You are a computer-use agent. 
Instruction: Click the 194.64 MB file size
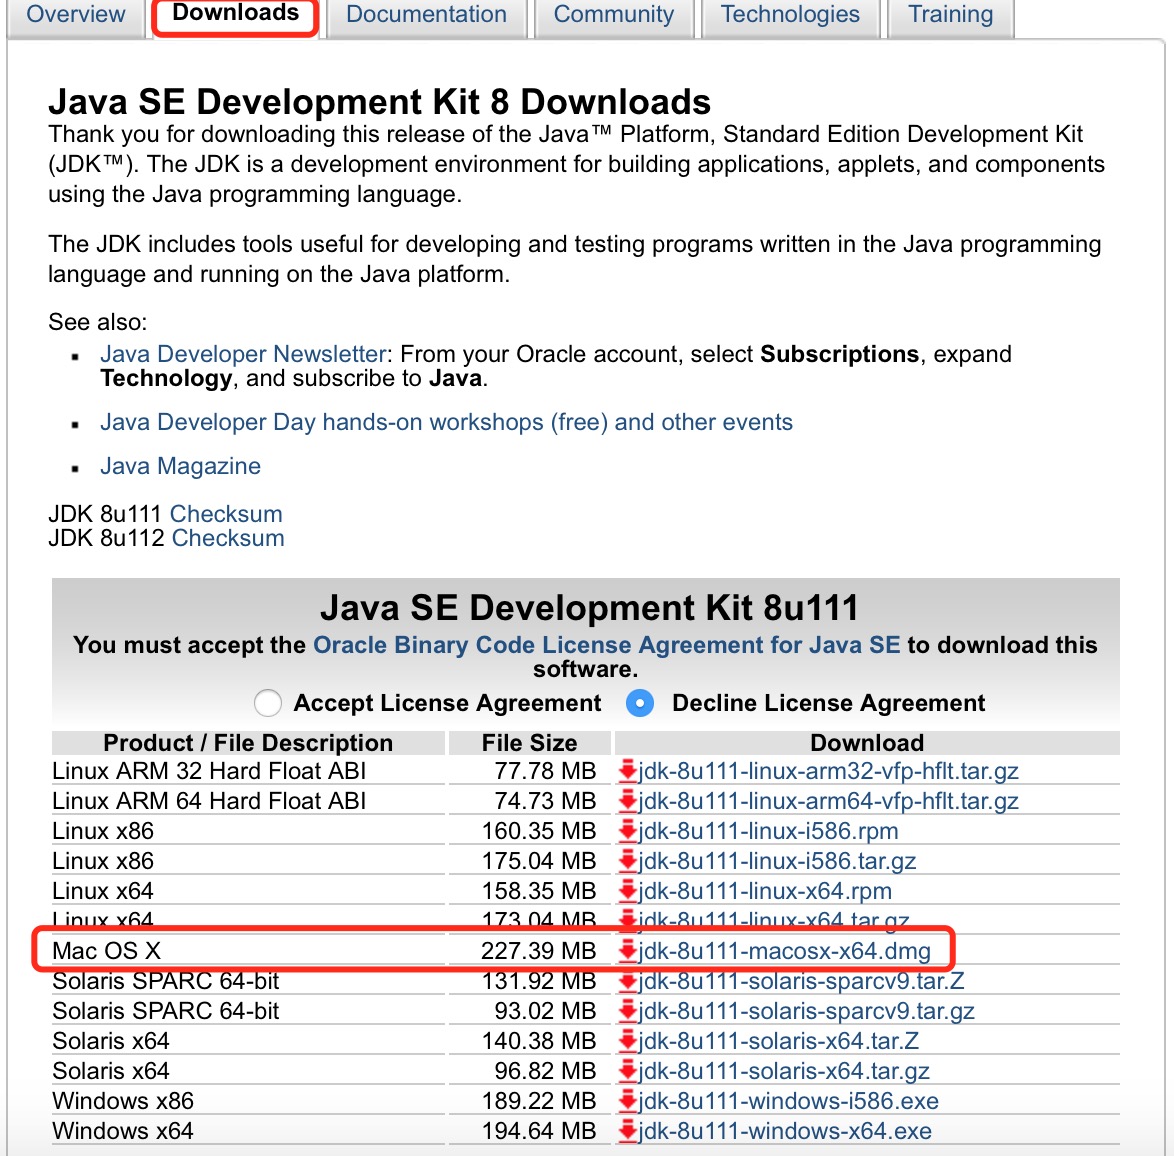538,1131
